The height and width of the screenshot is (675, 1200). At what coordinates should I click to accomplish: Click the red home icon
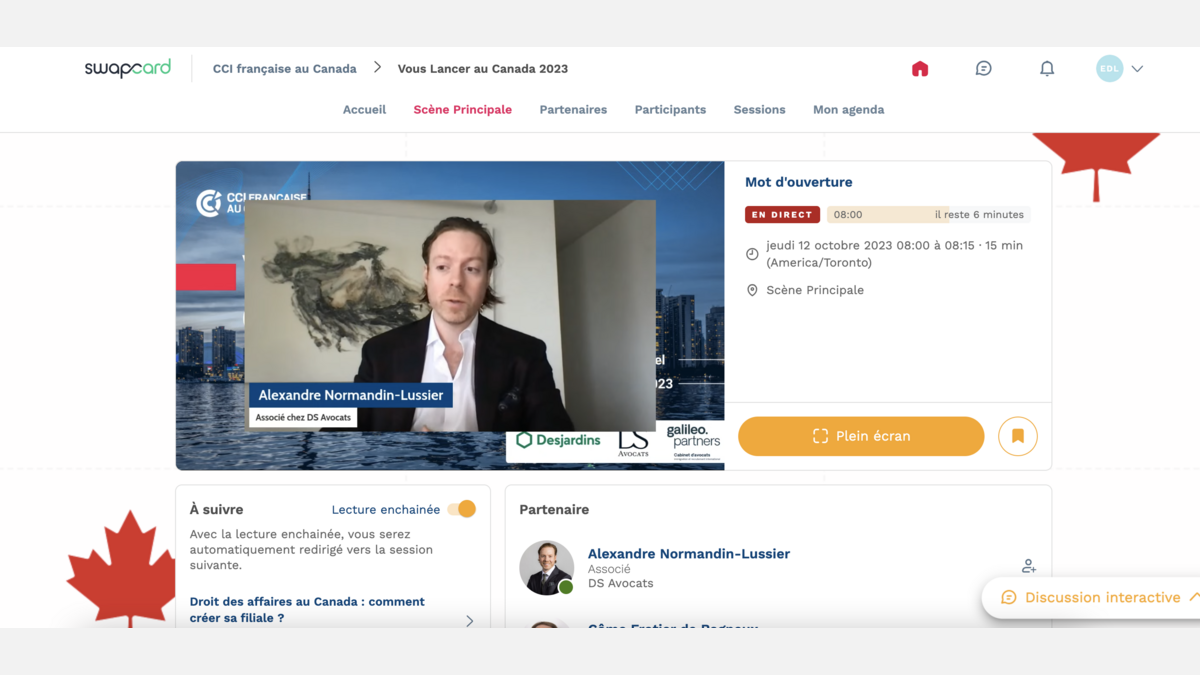pyautogui.click(x=920, y=69)
